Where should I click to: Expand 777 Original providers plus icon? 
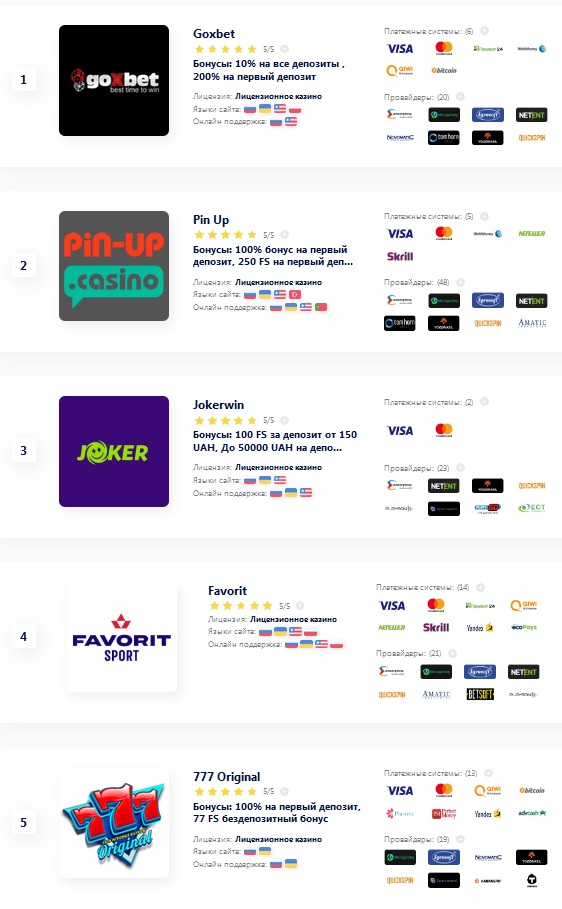461,839
